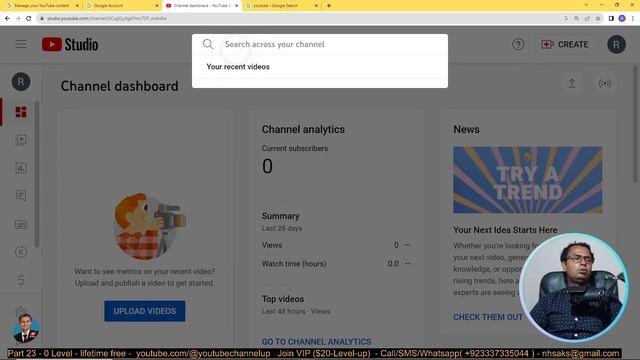Click 'Your Next Idea Starts Here' title
This screenshot has height=360, width=640.
pos(505,230)
